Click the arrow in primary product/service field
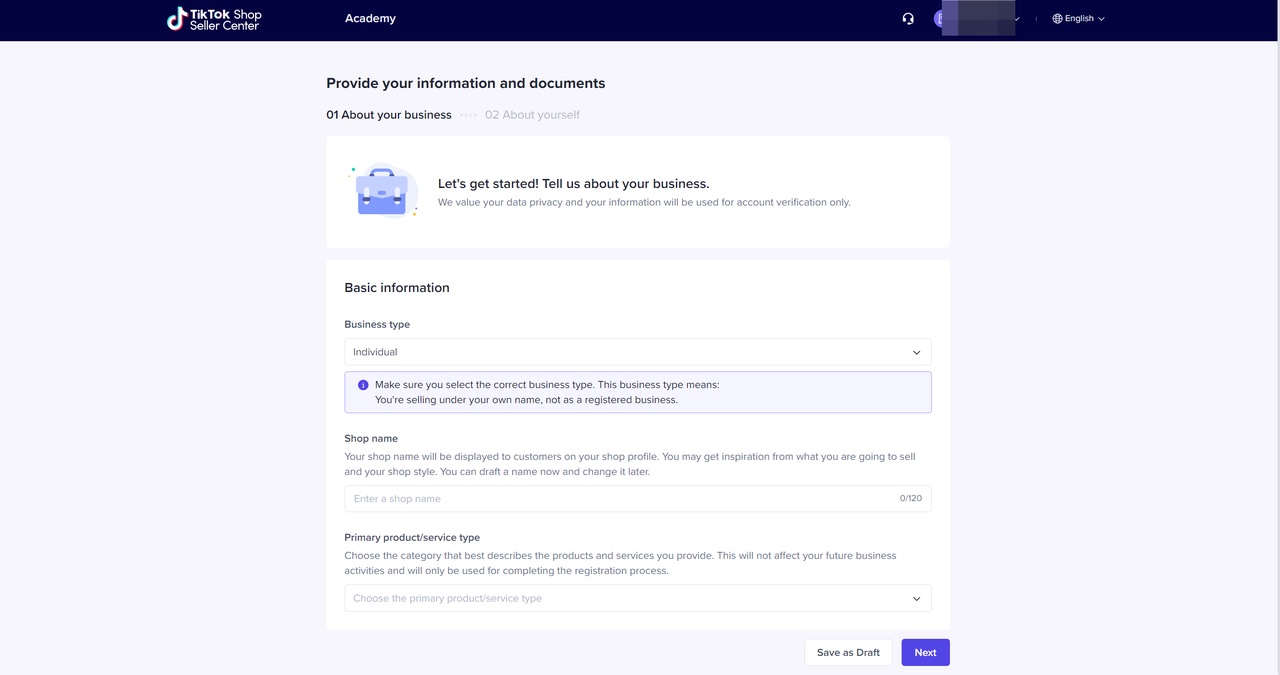Viewport: 1280px width, 675px height. pos(916,599)
